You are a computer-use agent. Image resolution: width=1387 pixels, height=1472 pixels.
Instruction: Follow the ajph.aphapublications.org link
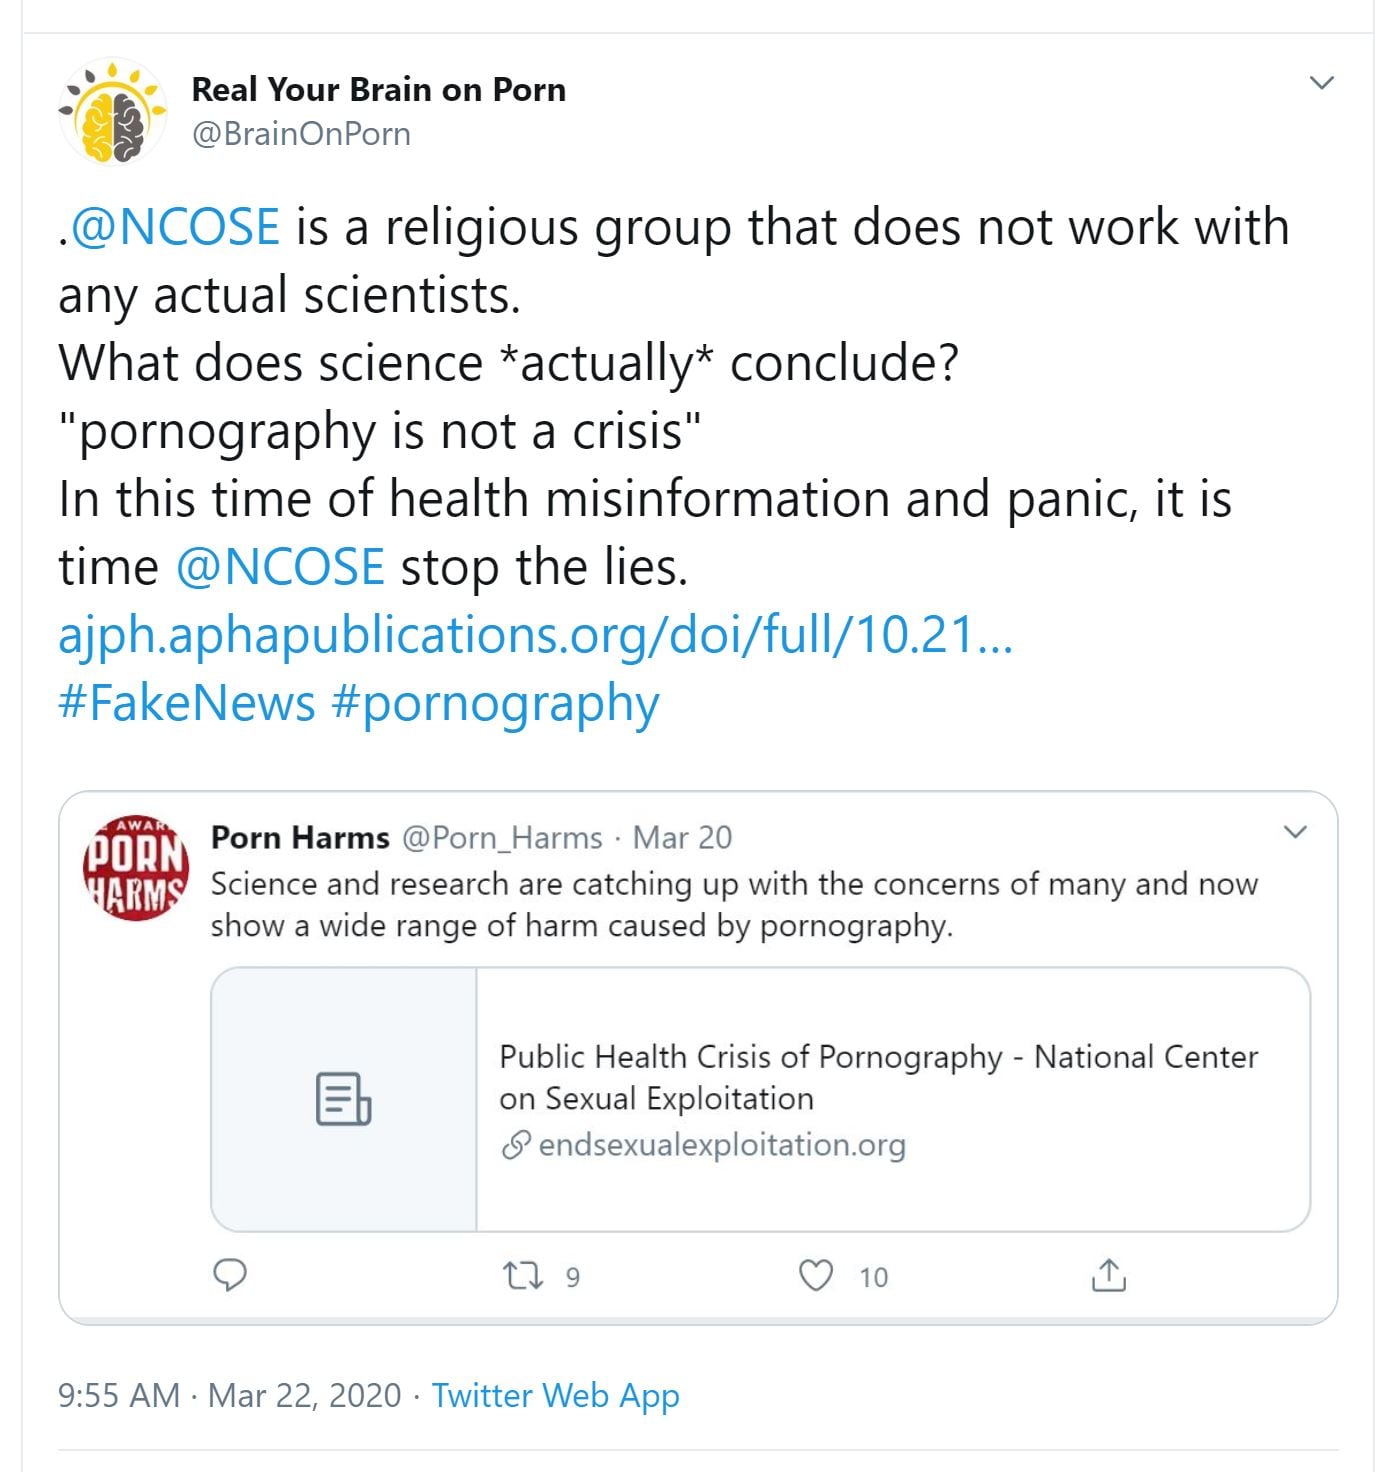click(535, 635)
